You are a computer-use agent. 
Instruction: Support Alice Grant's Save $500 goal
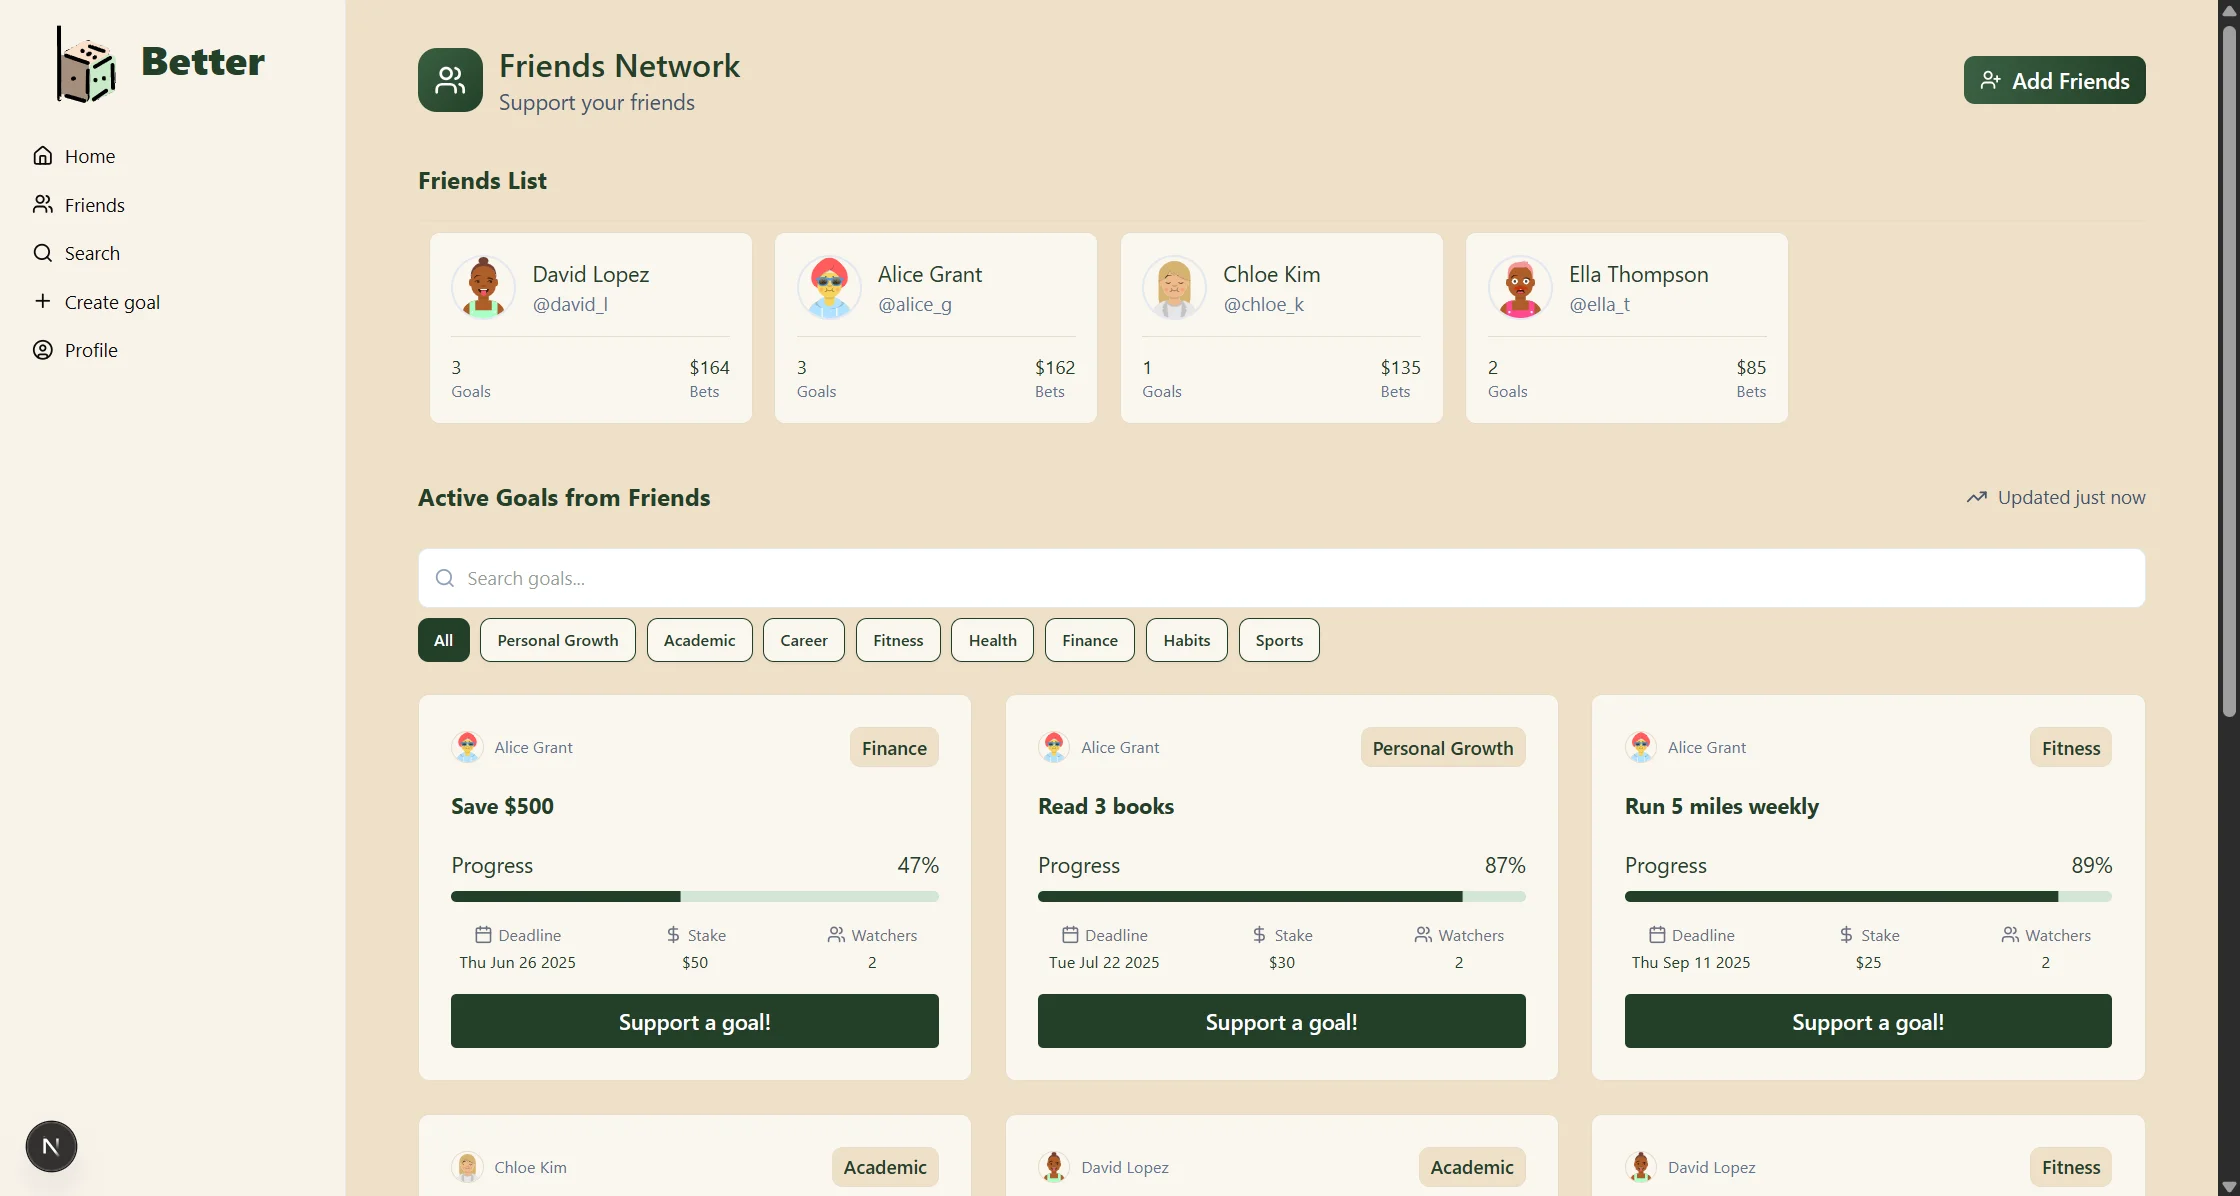click(694, 1021)
